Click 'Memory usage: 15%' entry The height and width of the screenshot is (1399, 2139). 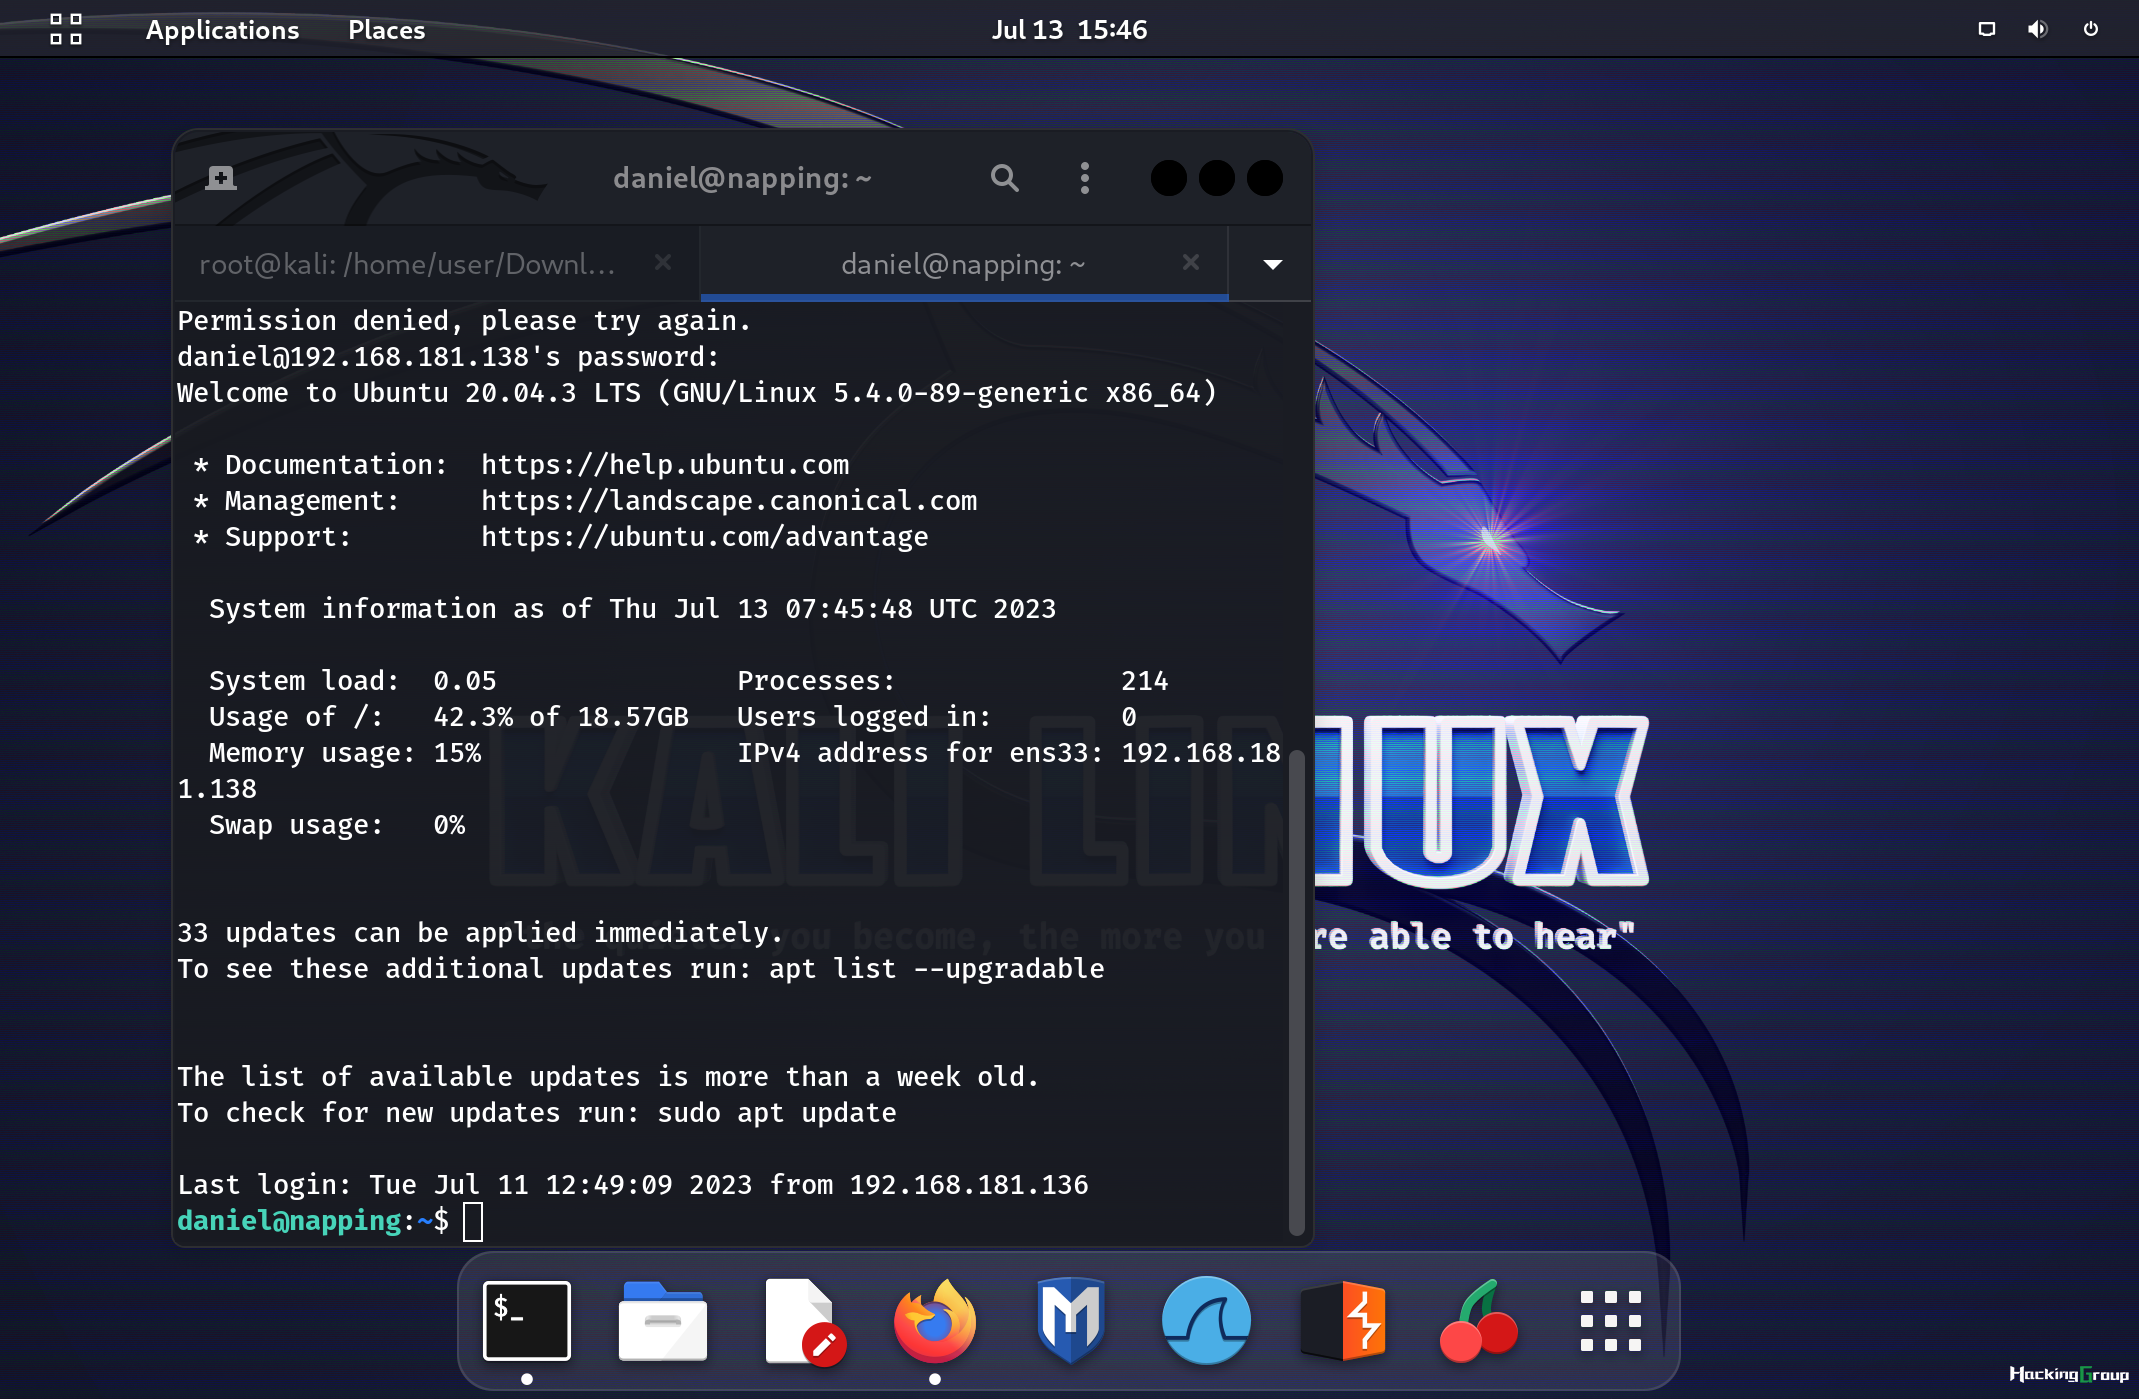tap(345, 753)
